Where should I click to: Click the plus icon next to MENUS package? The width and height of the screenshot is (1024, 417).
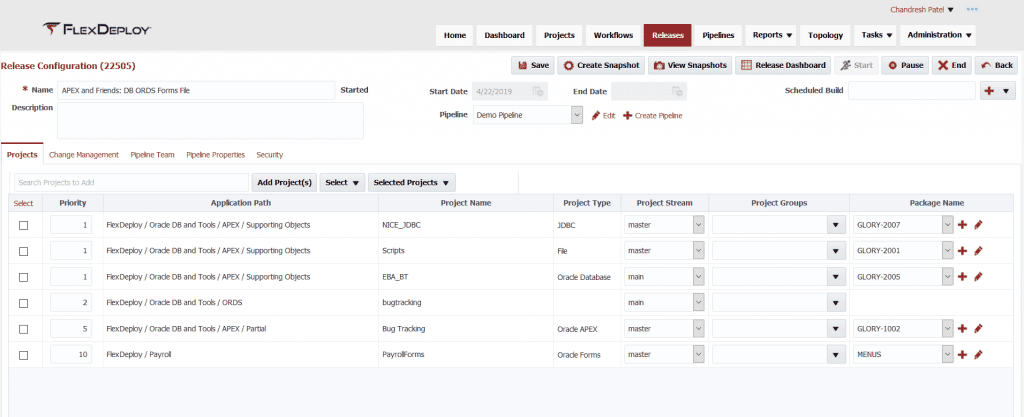click(x=962, y=354)
